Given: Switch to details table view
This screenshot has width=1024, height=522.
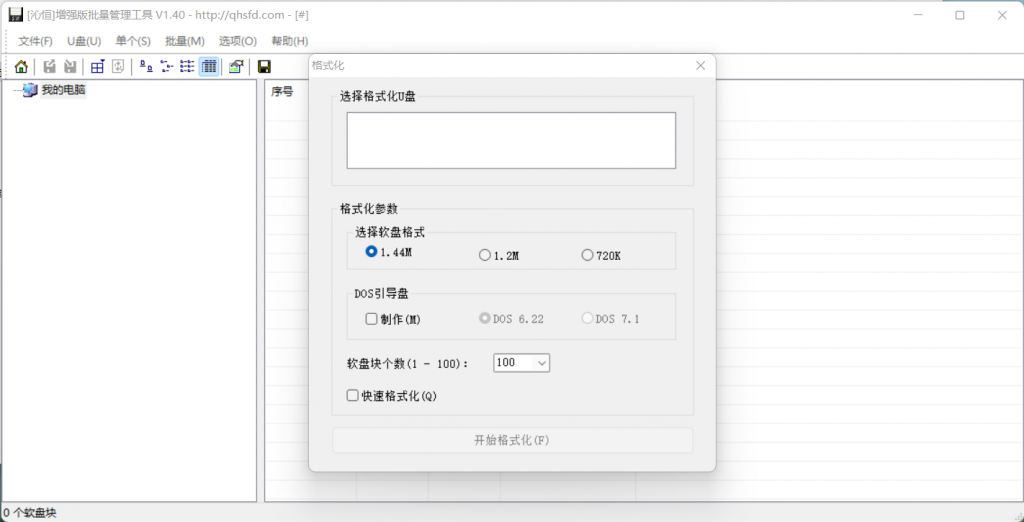Looking at the screenshot, I should pos(209,67).
